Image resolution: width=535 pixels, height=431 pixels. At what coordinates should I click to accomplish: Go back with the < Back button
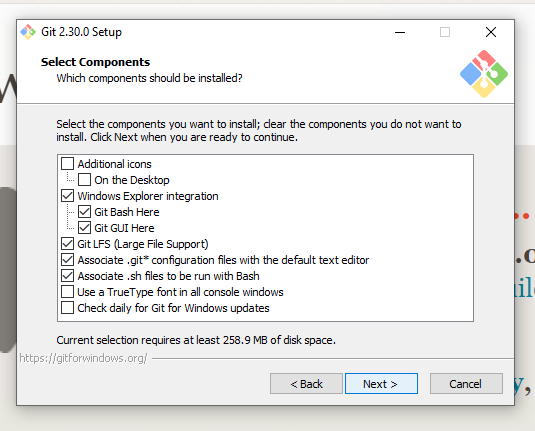306,384
